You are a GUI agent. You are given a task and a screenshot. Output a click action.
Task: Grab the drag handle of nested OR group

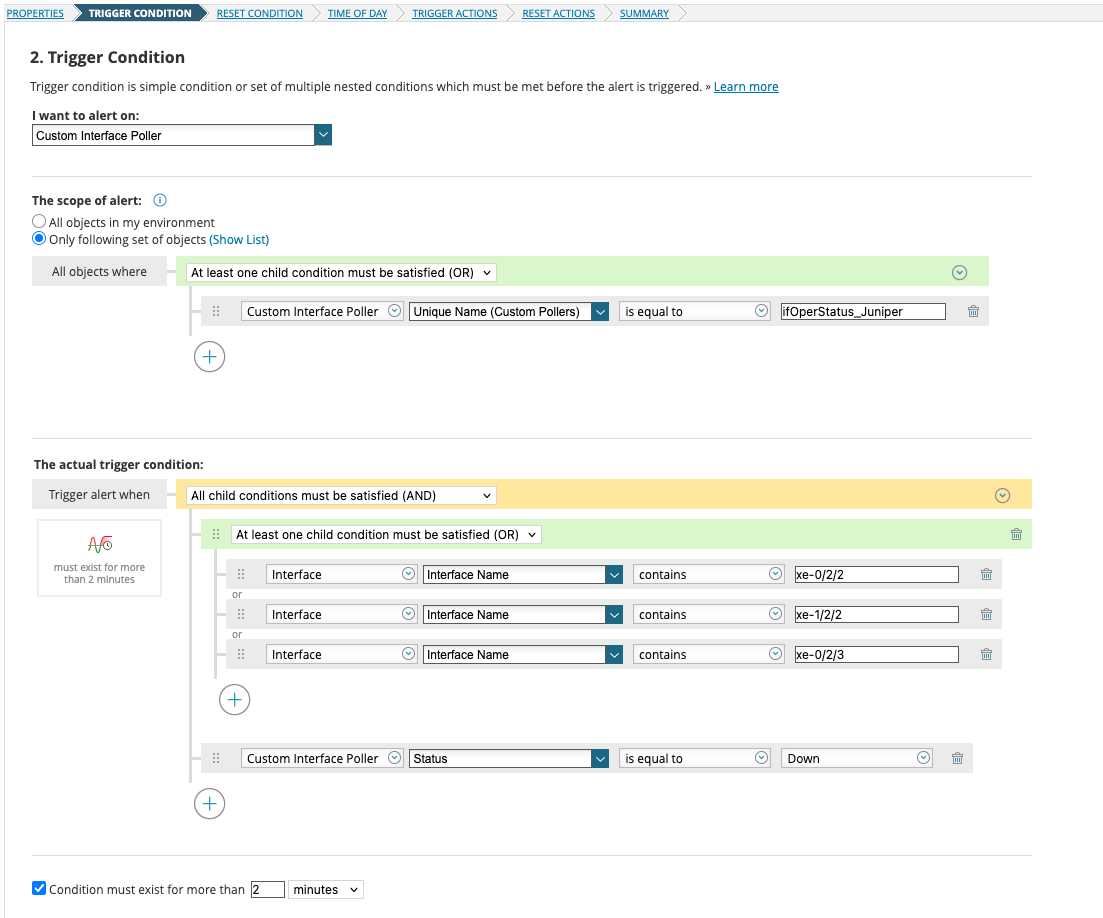(x=216, y=535)
